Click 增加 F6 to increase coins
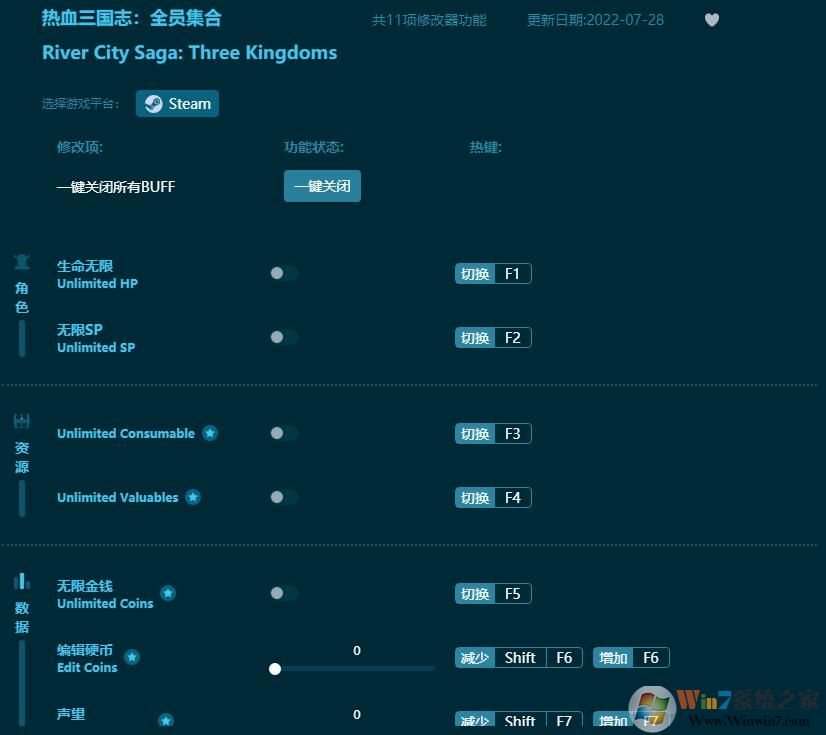Viewport: 826px width, 735px height. pos(631,657)
